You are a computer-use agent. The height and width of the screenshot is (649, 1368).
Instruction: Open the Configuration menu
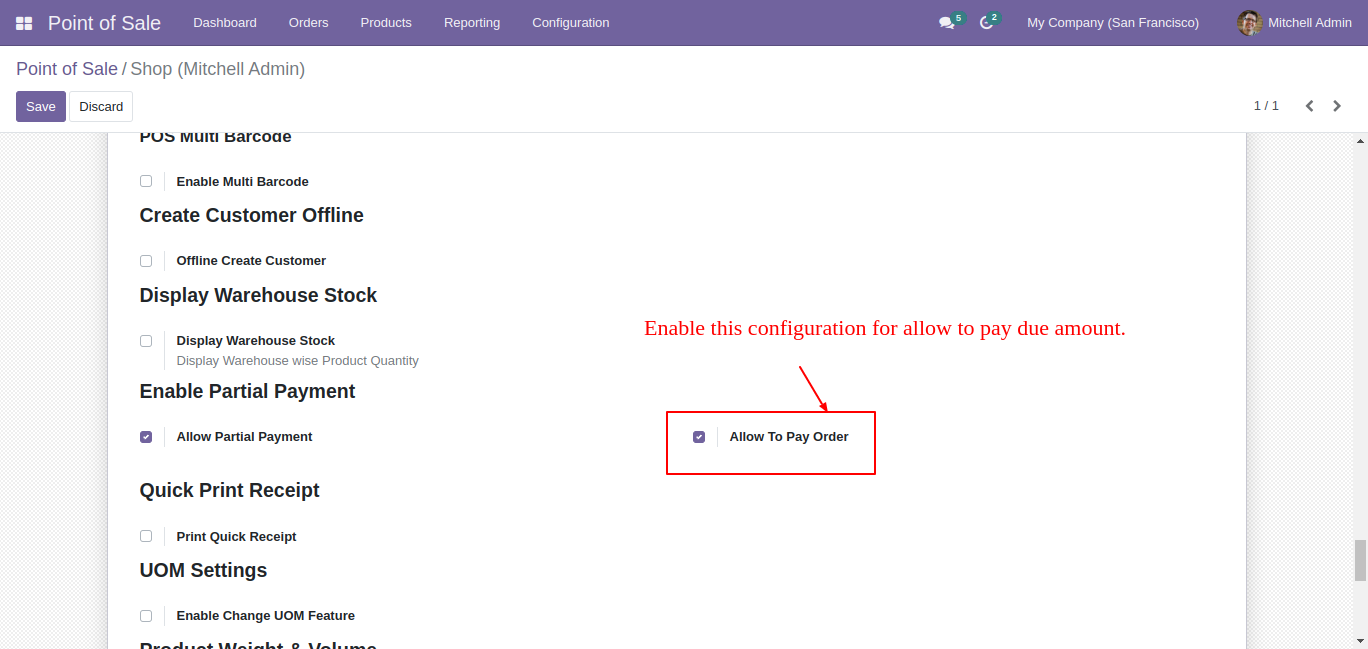point(571,23)
